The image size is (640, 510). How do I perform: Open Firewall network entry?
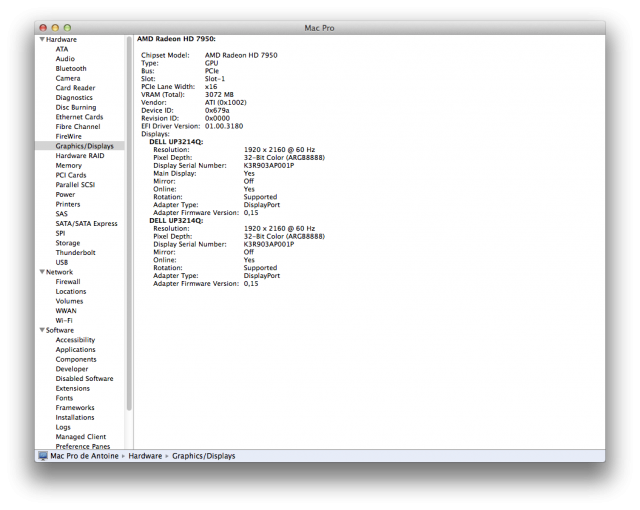click(68, 282)
